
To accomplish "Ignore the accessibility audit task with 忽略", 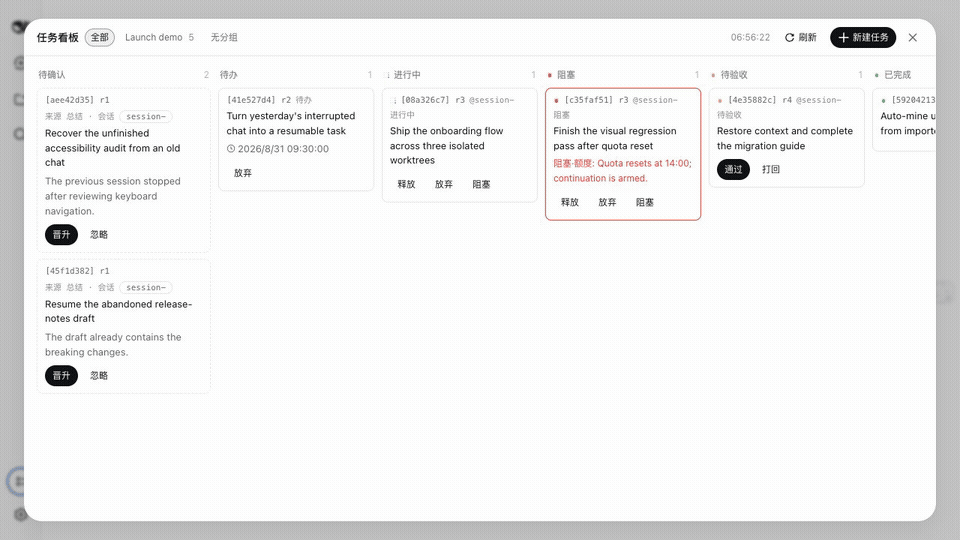I will click(99, 234).
